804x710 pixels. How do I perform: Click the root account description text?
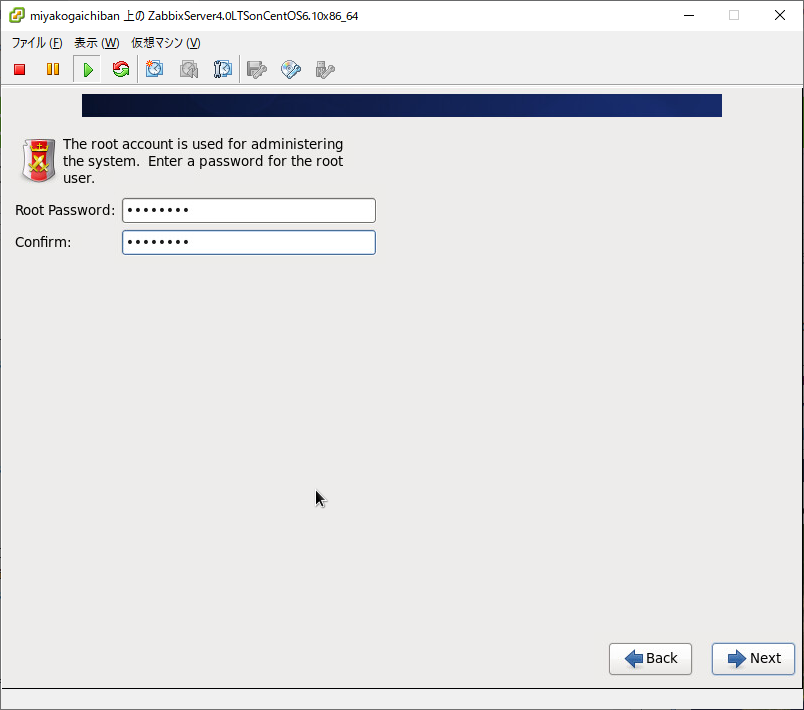203,161
